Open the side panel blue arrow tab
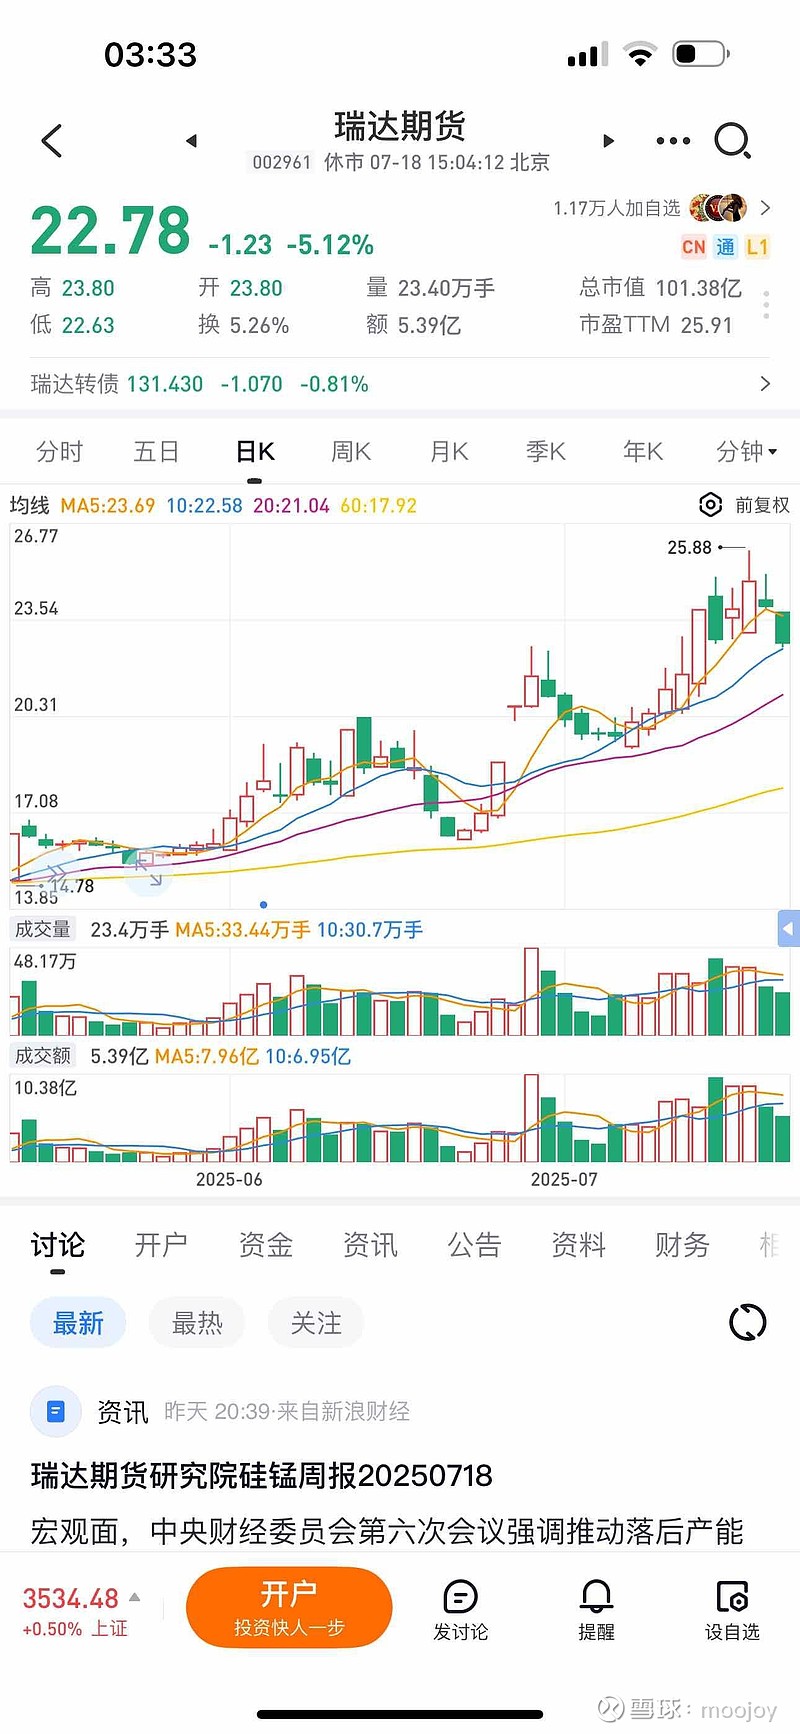This screenshot has height=1734, width=800. click(788, 929)
